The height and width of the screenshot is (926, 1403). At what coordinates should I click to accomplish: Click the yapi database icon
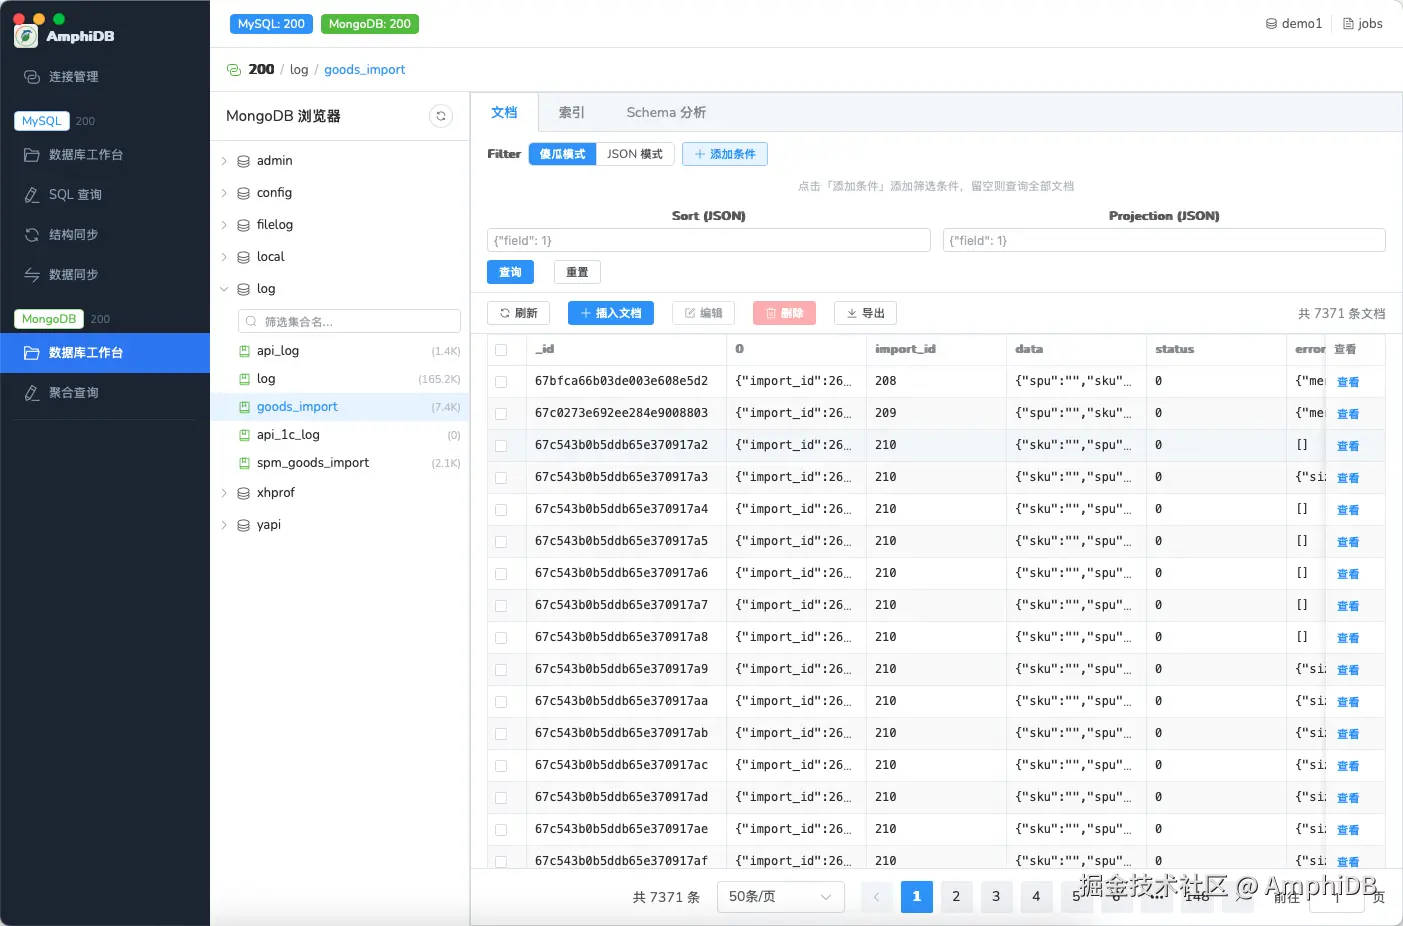243,525
